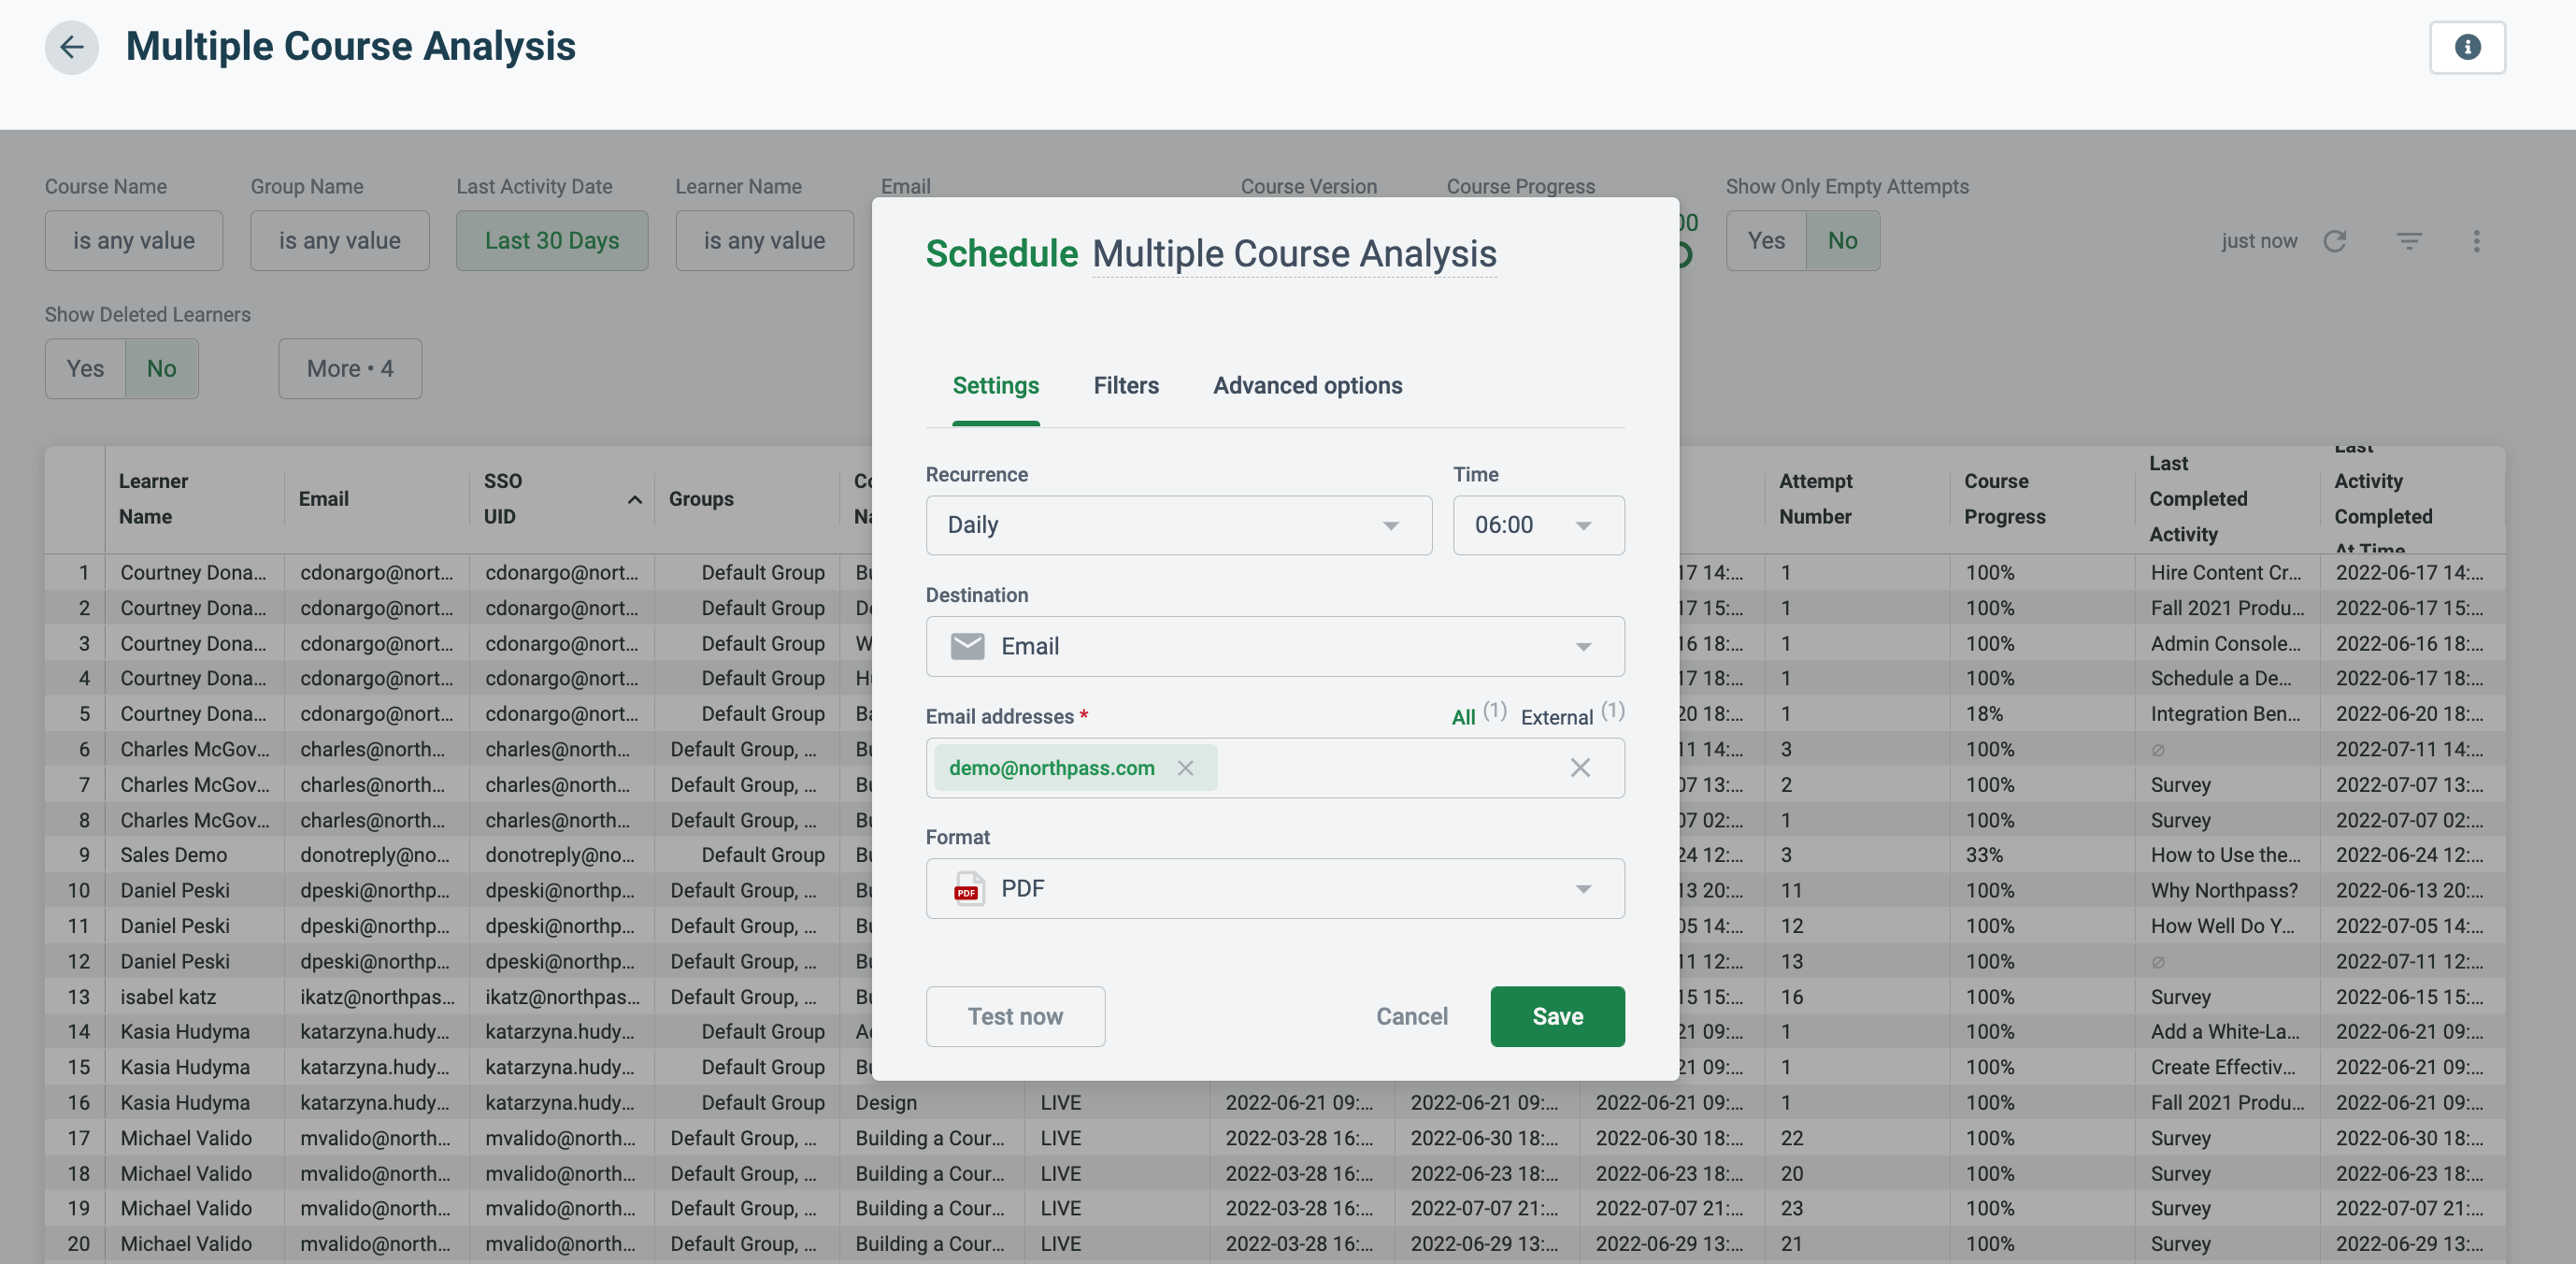Remove demo@northpass.com with its X icon

pos(1187,768)
